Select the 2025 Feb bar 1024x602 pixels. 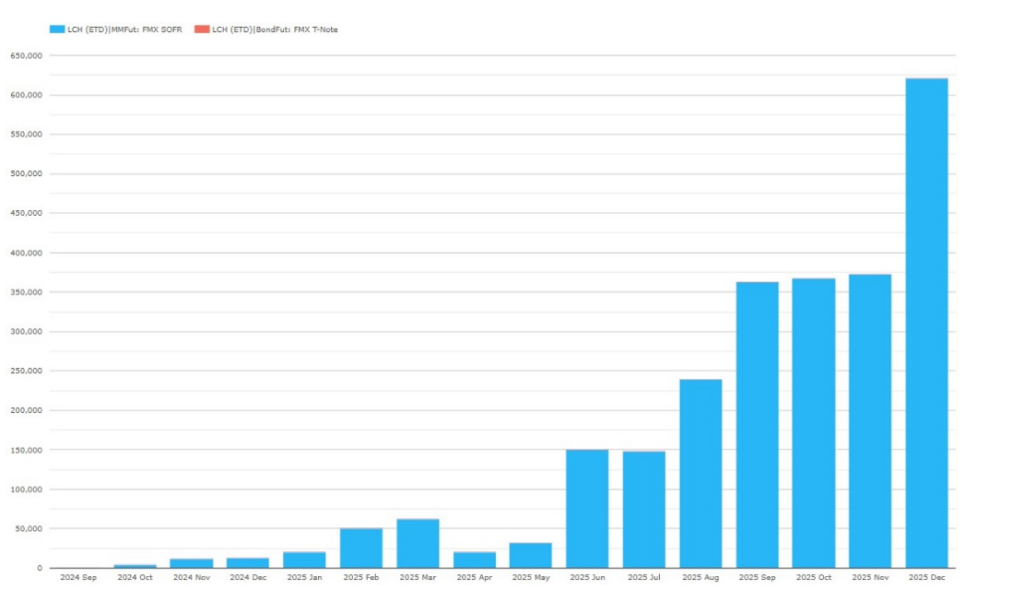click(361, 548)
